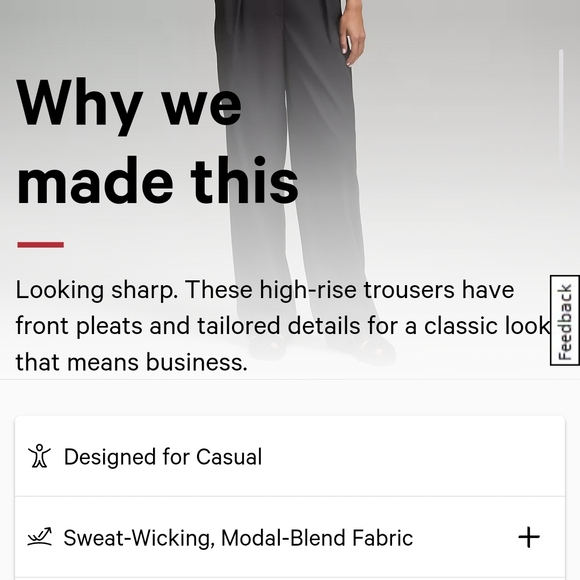Screen dimensions: 580x580
Task: Click the words "made this" in heading
Action: (x=157, y=181)
